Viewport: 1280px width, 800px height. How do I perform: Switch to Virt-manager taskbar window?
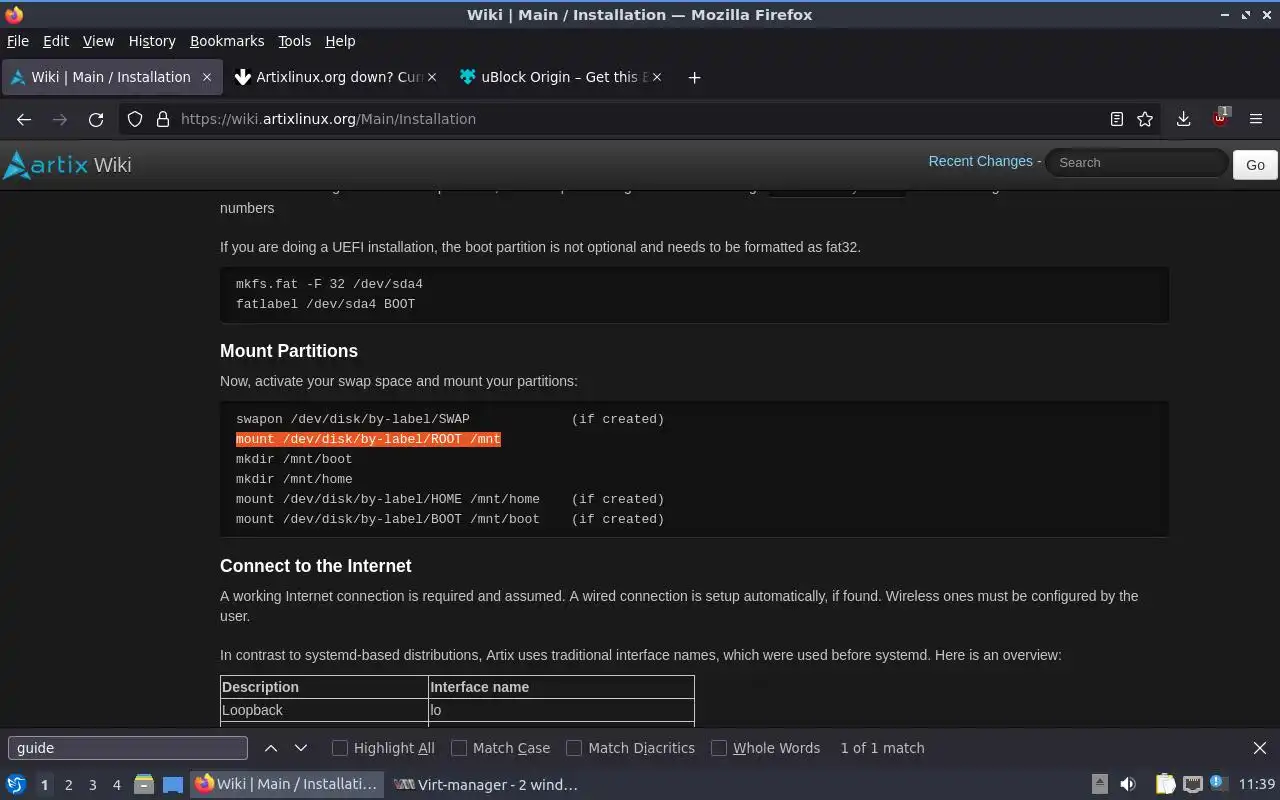tap(485, 785)
